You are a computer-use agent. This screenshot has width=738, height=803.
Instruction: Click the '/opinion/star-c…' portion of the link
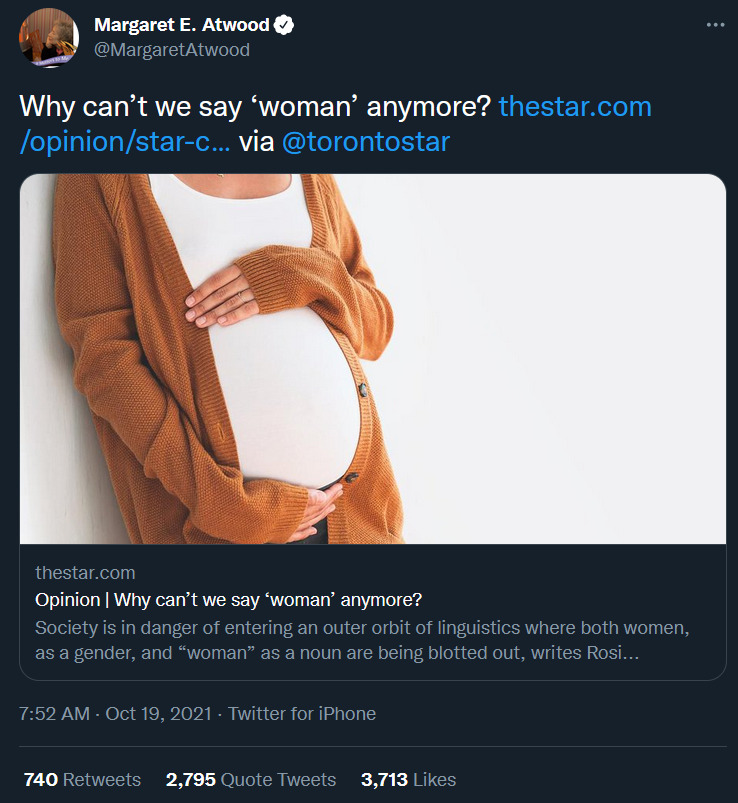(125, 141)
